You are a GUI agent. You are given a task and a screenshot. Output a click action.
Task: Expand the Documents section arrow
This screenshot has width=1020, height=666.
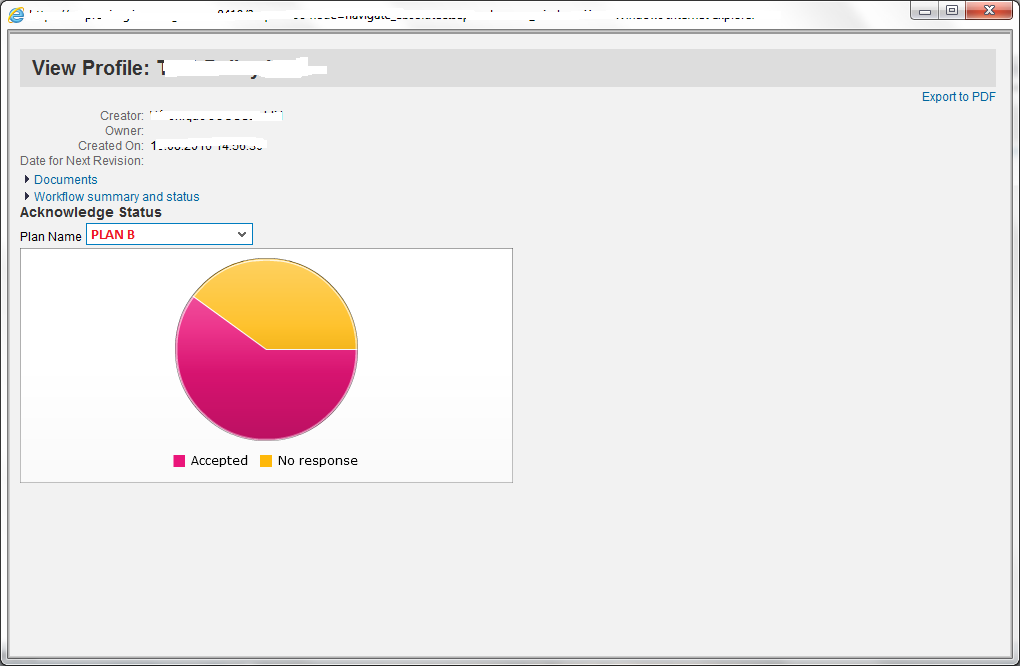click(x=27, y=179)
